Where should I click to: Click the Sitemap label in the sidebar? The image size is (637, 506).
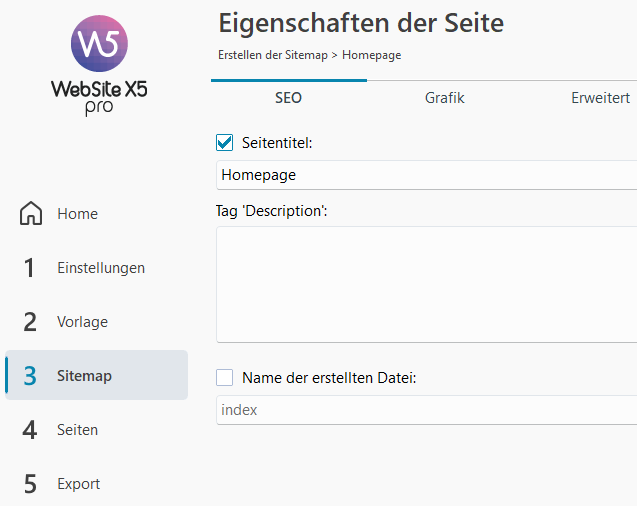(x=84, y=376)
